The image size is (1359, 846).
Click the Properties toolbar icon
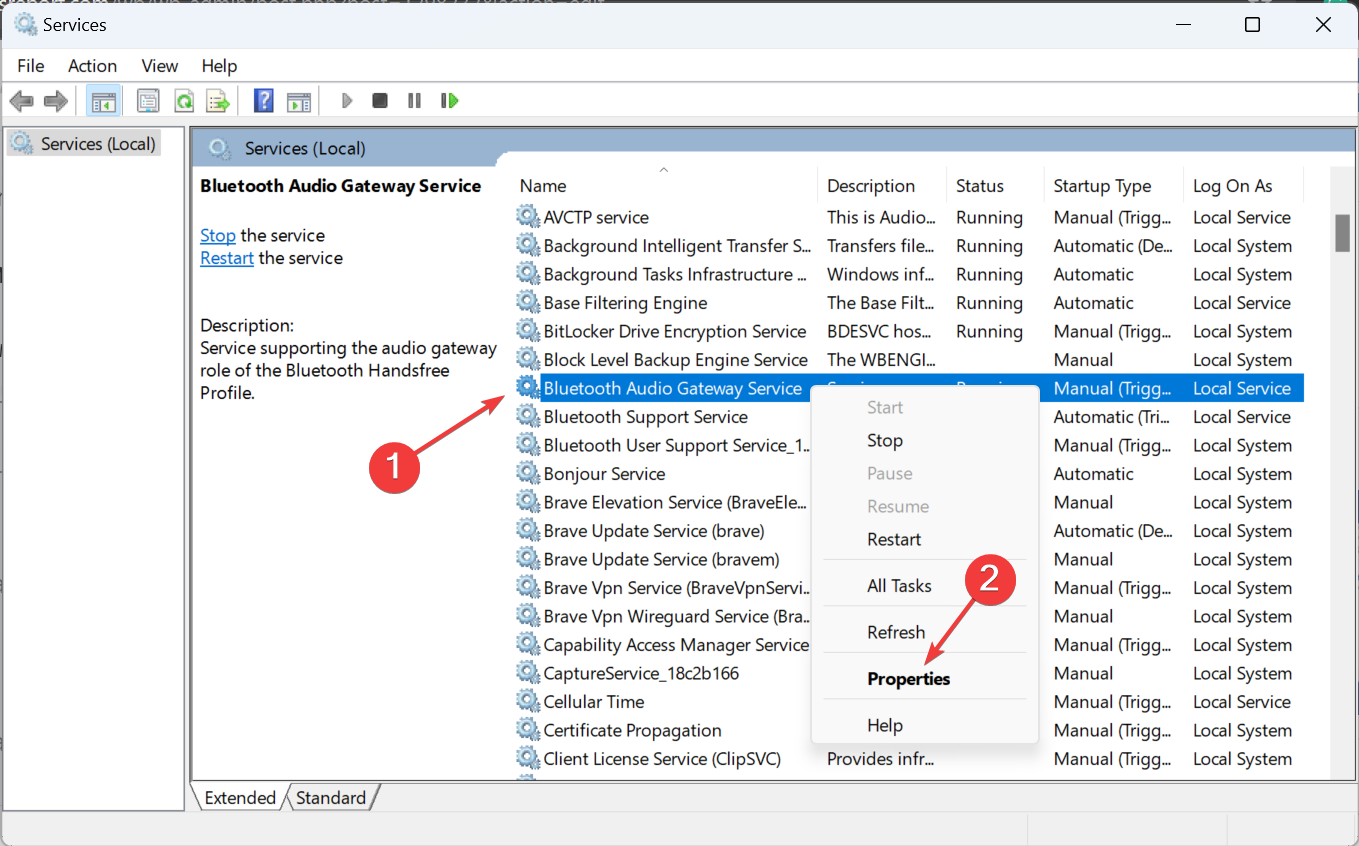click(x=149, y=100)
